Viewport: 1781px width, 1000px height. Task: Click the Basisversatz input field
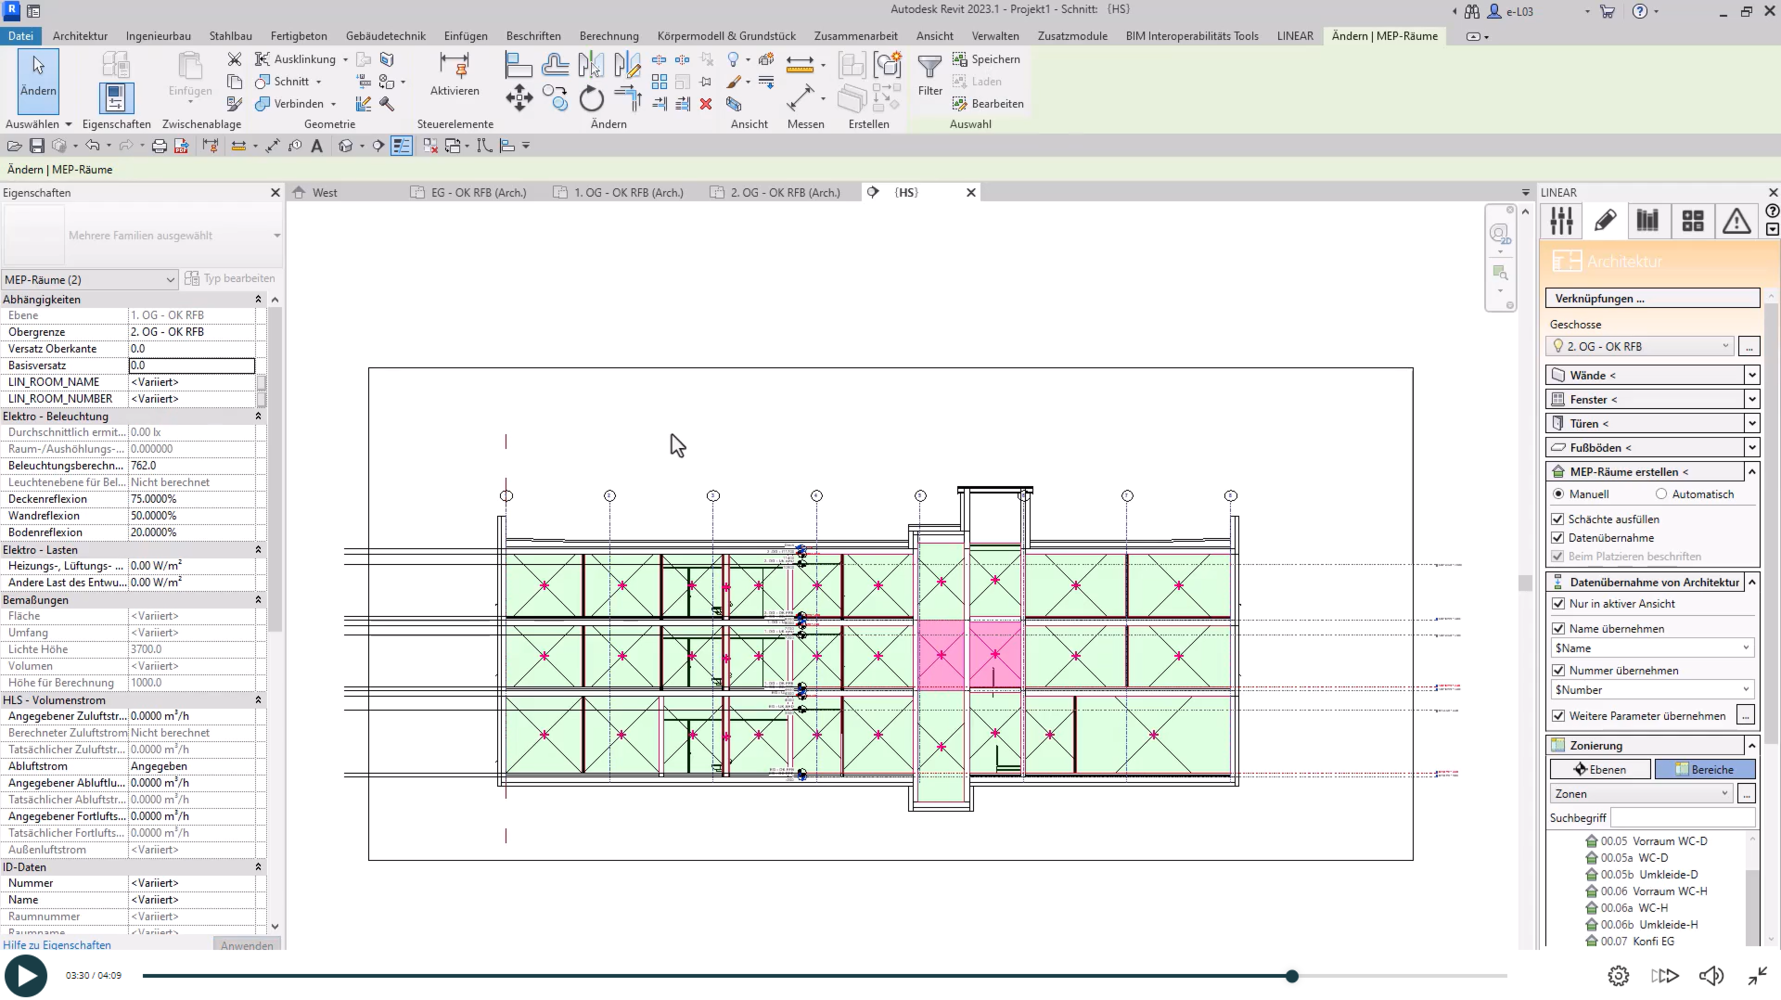click(191, 365)
